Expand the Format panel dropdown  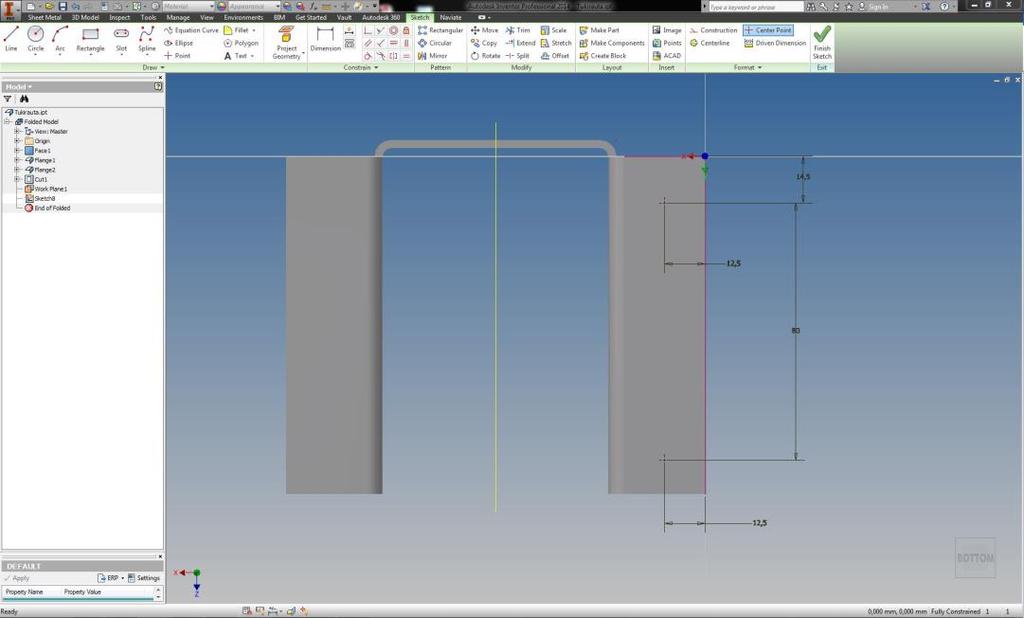click(x=748, y=67)
